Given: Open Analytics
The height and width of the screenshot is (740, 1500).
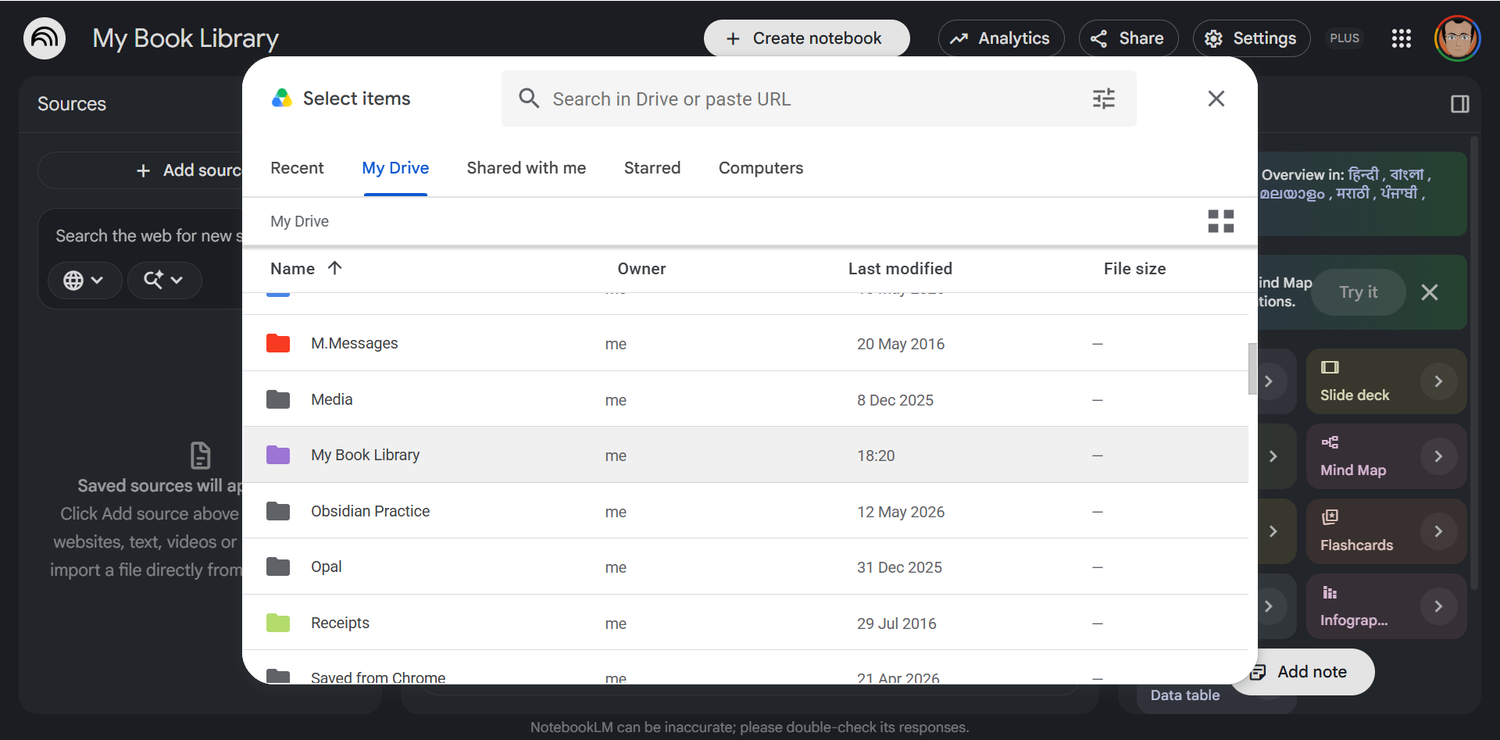Looking at the screenshot, I should 999,39.
